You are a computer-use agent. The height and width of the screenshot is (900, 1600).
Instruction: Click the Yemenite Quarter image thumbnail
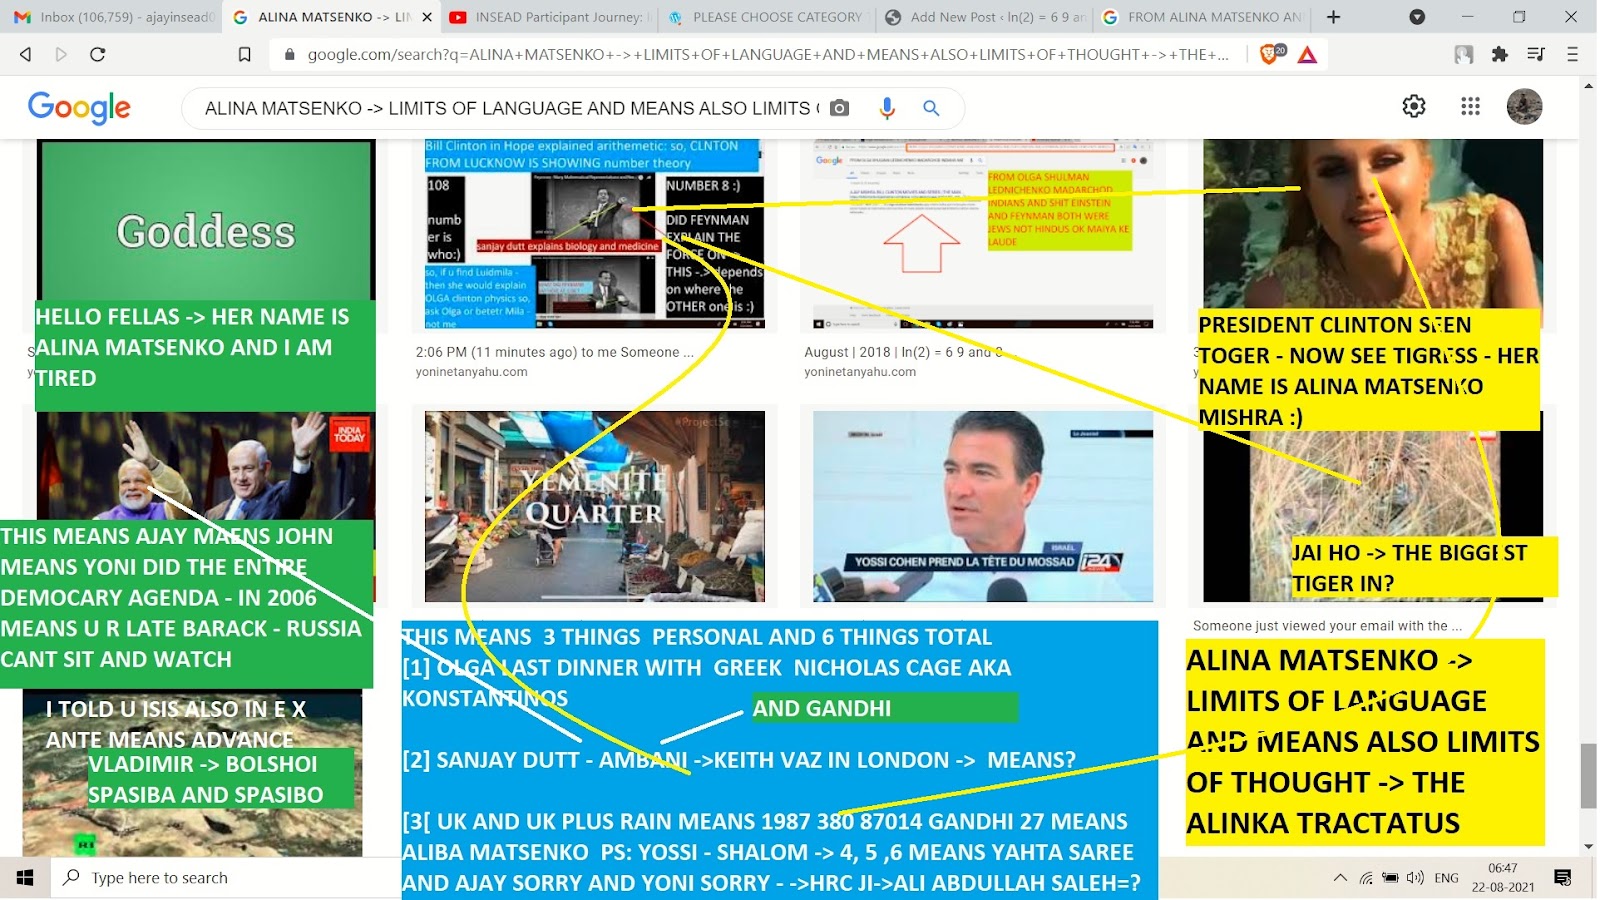pyautogui.click(x=594, y=506)
